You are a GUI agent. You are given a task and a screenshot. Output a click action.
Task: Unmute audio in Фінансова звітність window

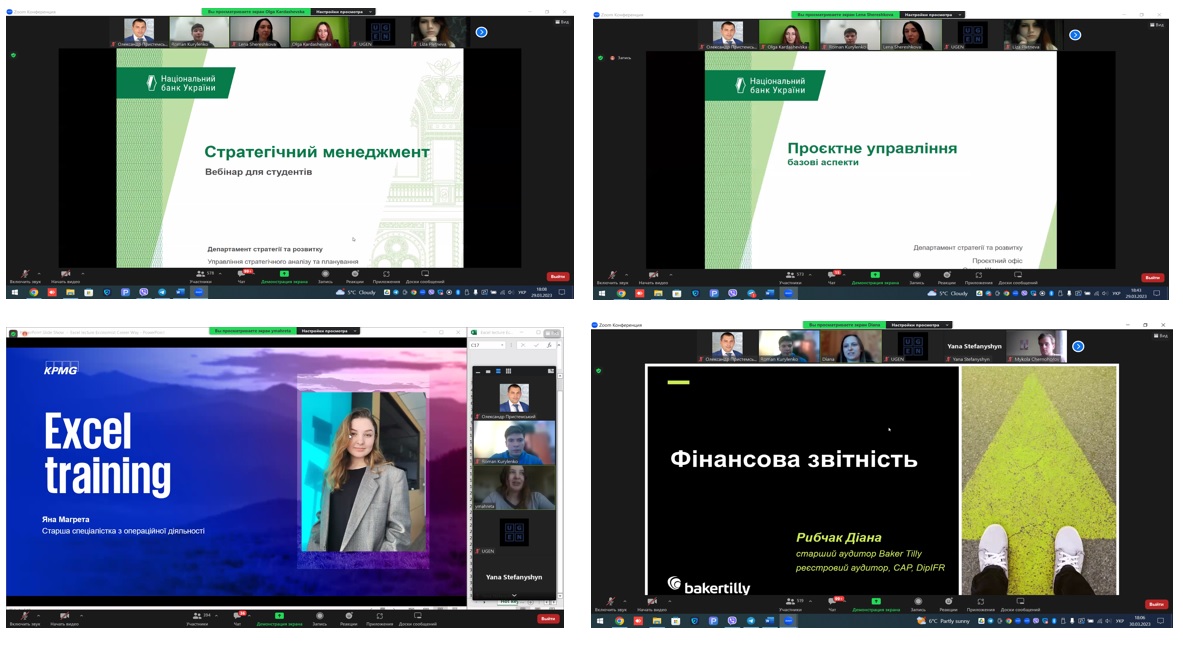click(610, 604)
